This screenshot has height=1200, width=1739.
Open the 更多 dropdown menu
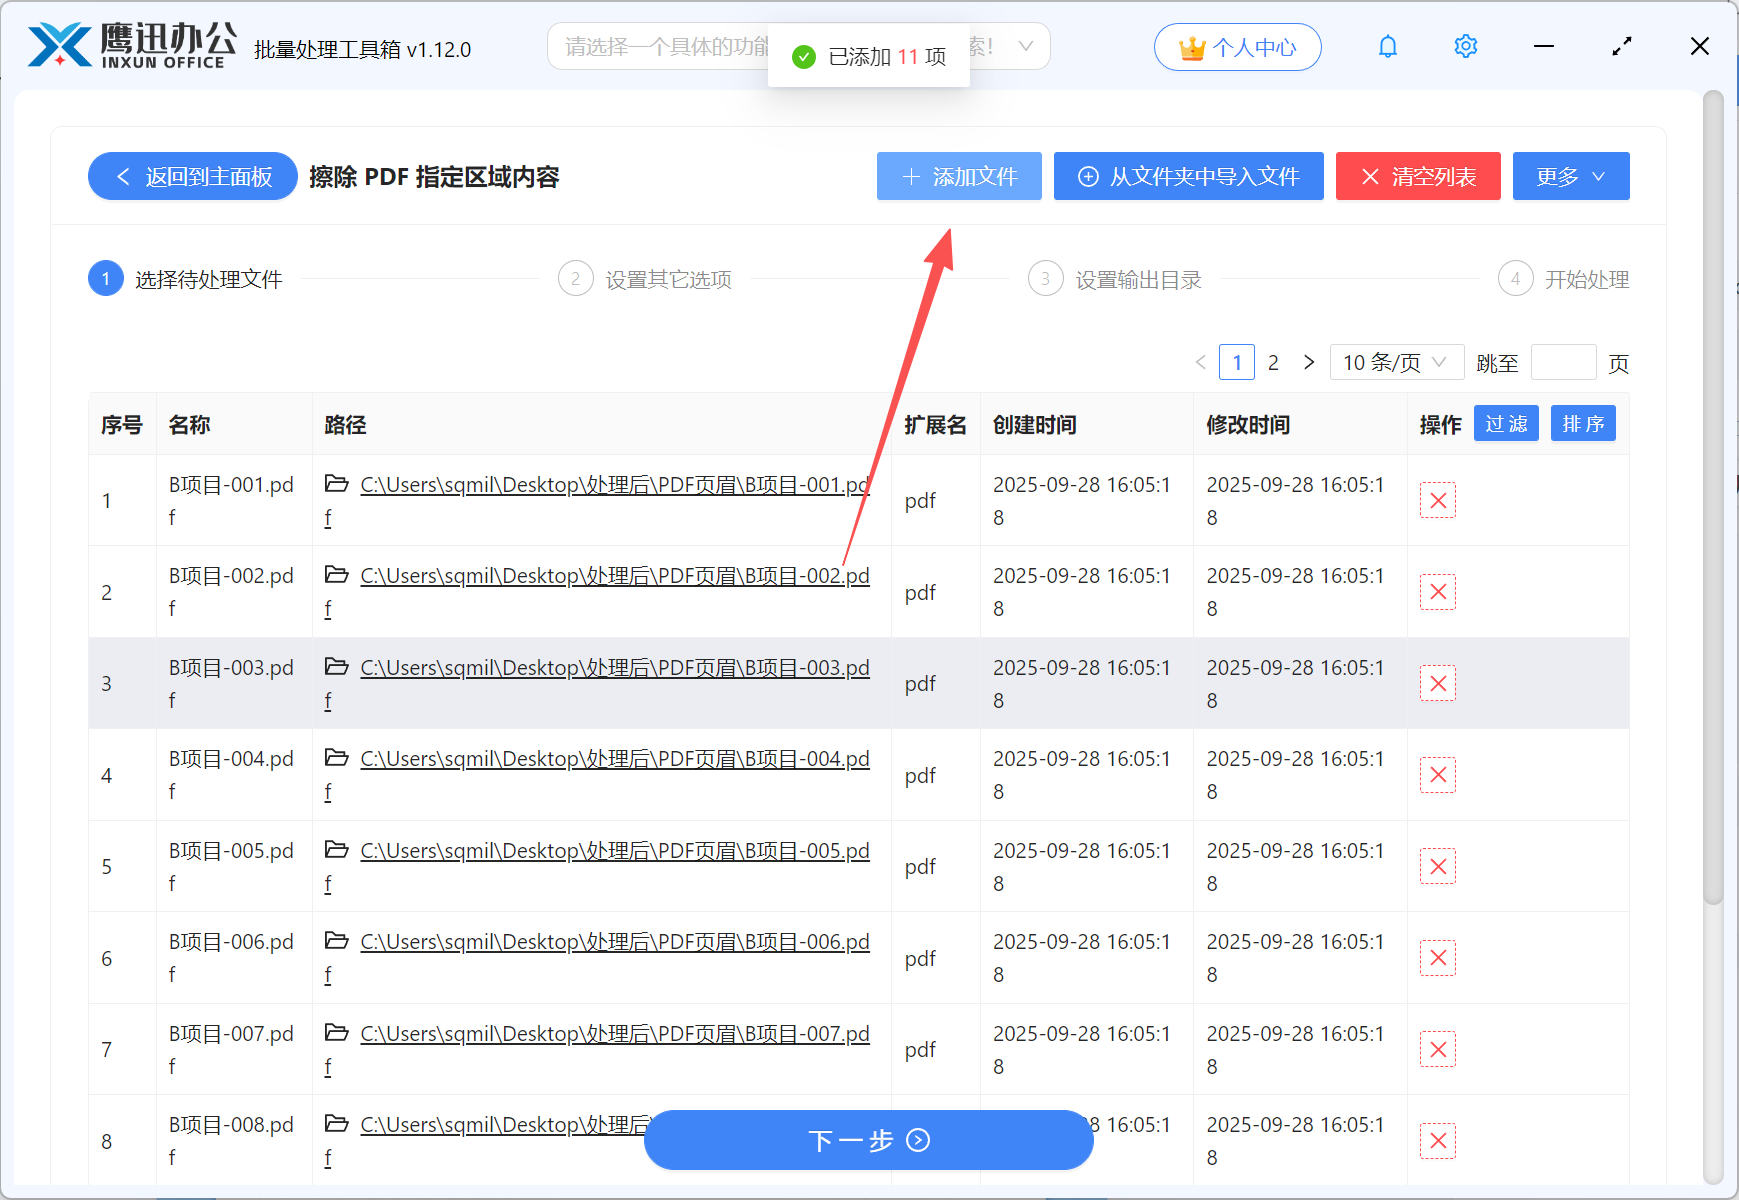click(1571, 176)
